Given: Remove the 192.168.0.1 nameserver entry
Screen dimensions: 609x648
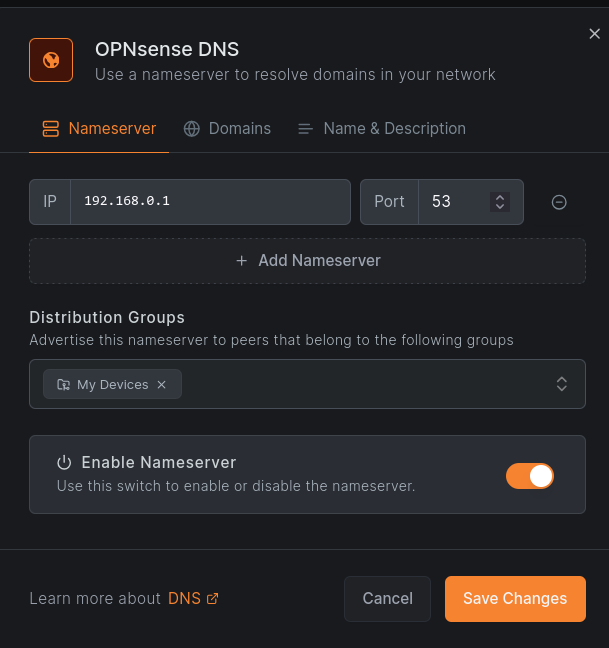Looking at the screenshot, I should coord(559,202).
